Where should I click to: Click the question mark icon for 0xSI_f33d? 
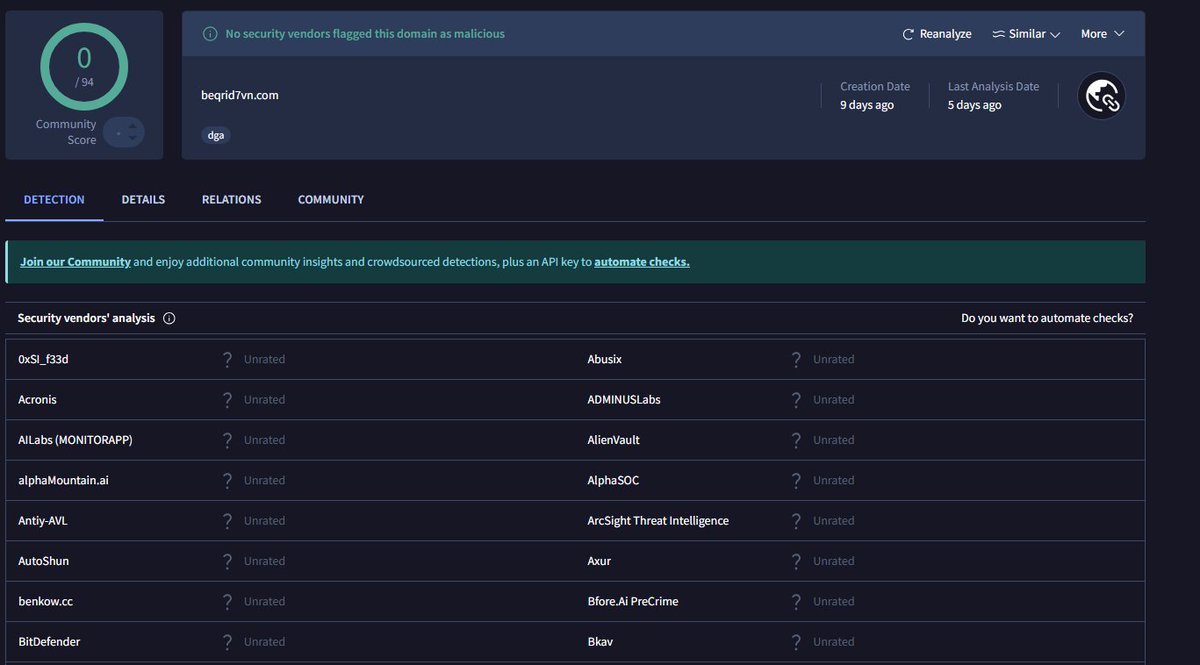(x=228, y=359)
